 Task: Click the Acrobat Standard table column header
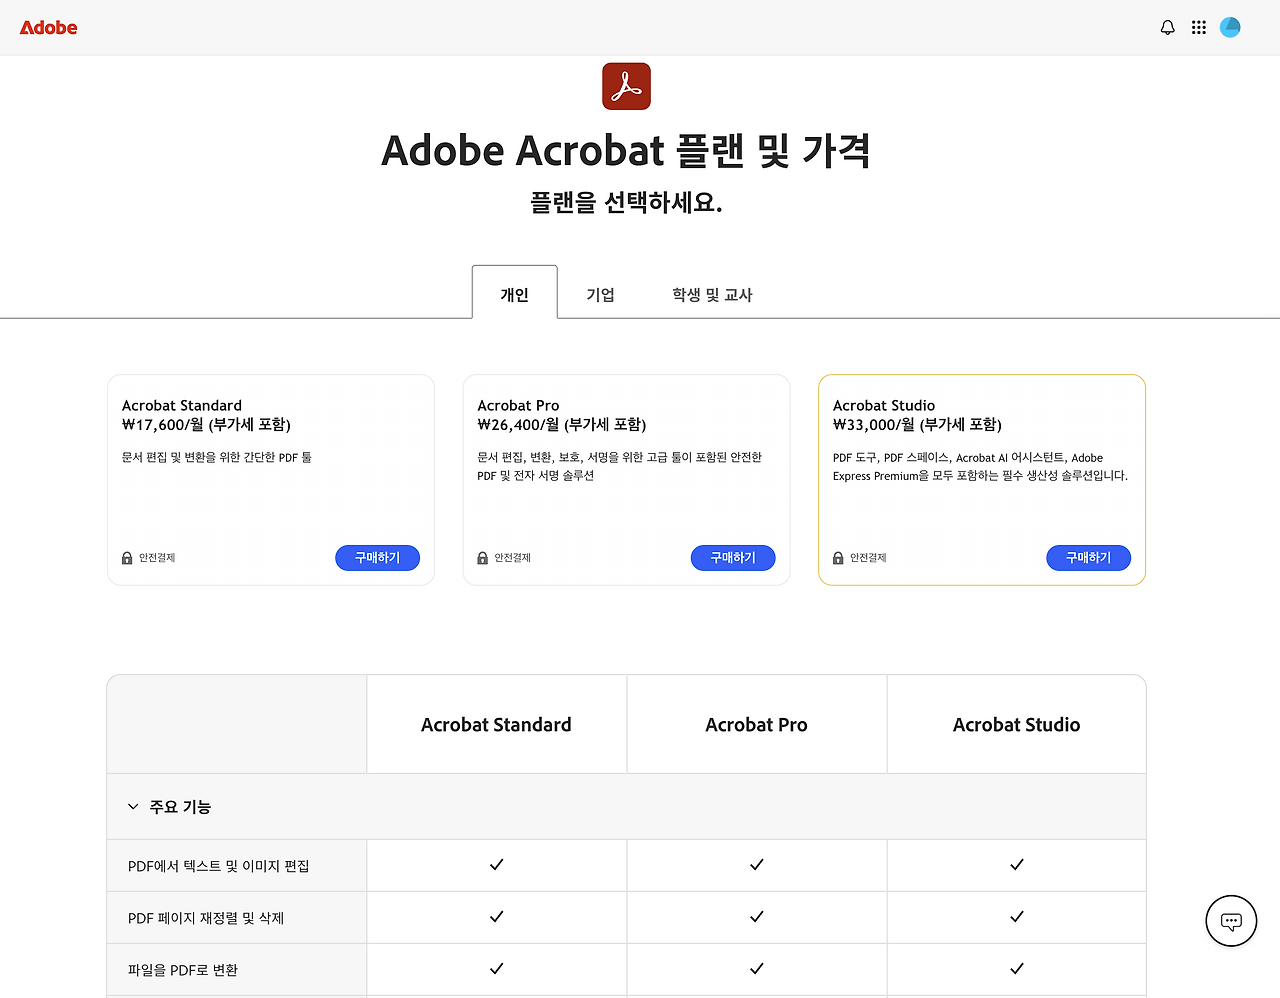pos(496,725)
